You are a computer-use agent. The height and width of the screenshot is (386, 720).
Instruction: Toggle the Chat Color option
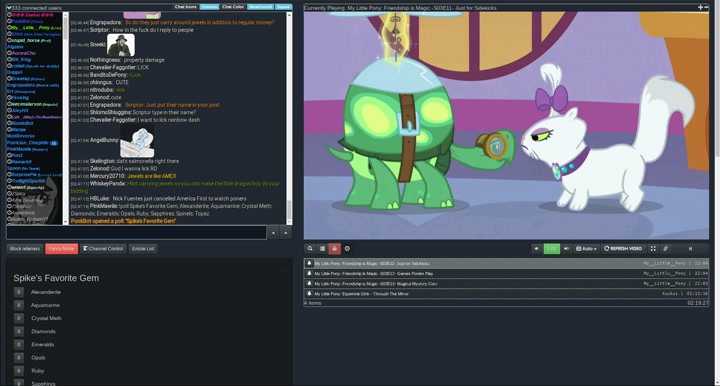tap(233, 7)
